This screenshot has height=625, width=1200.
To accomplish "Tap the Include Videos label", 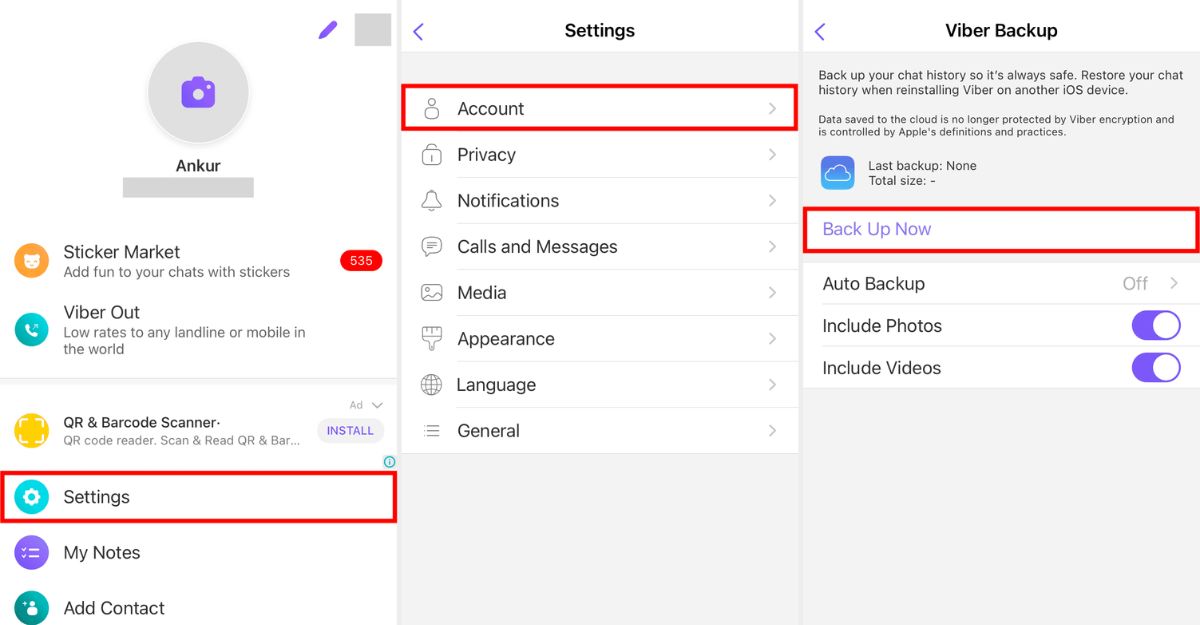I will coord(882,368).
